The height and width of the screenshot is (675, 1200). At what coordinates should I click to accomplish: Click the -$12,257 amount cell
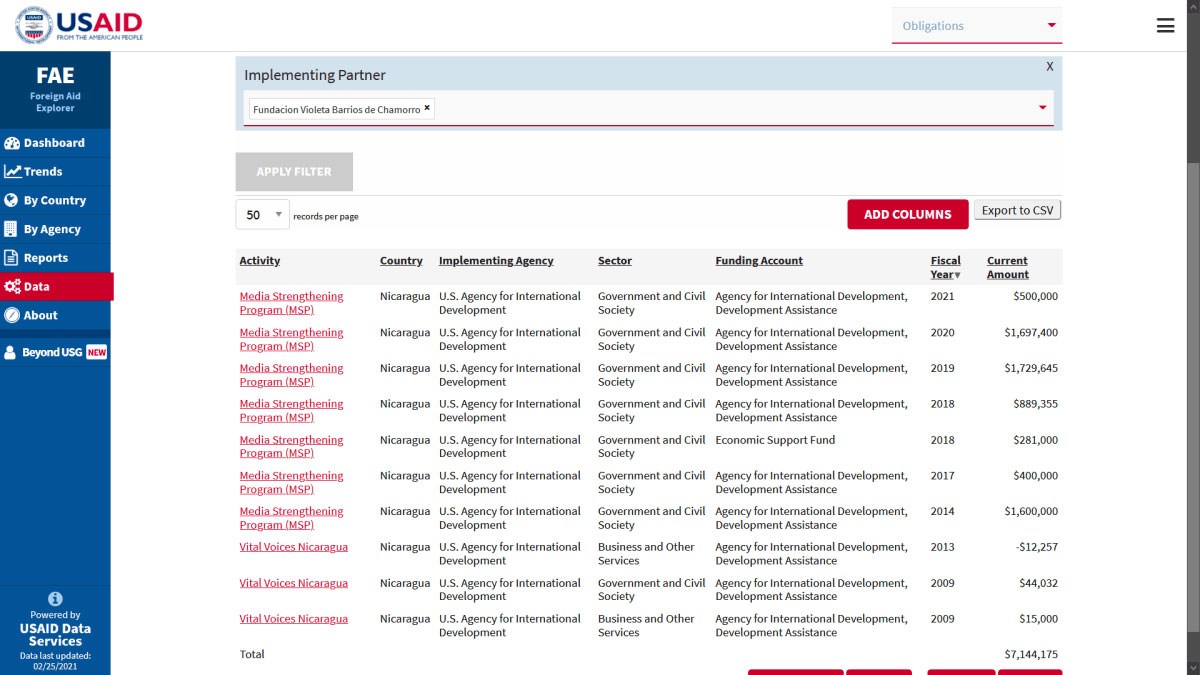pyautogui.click(x=1036, y=547)
